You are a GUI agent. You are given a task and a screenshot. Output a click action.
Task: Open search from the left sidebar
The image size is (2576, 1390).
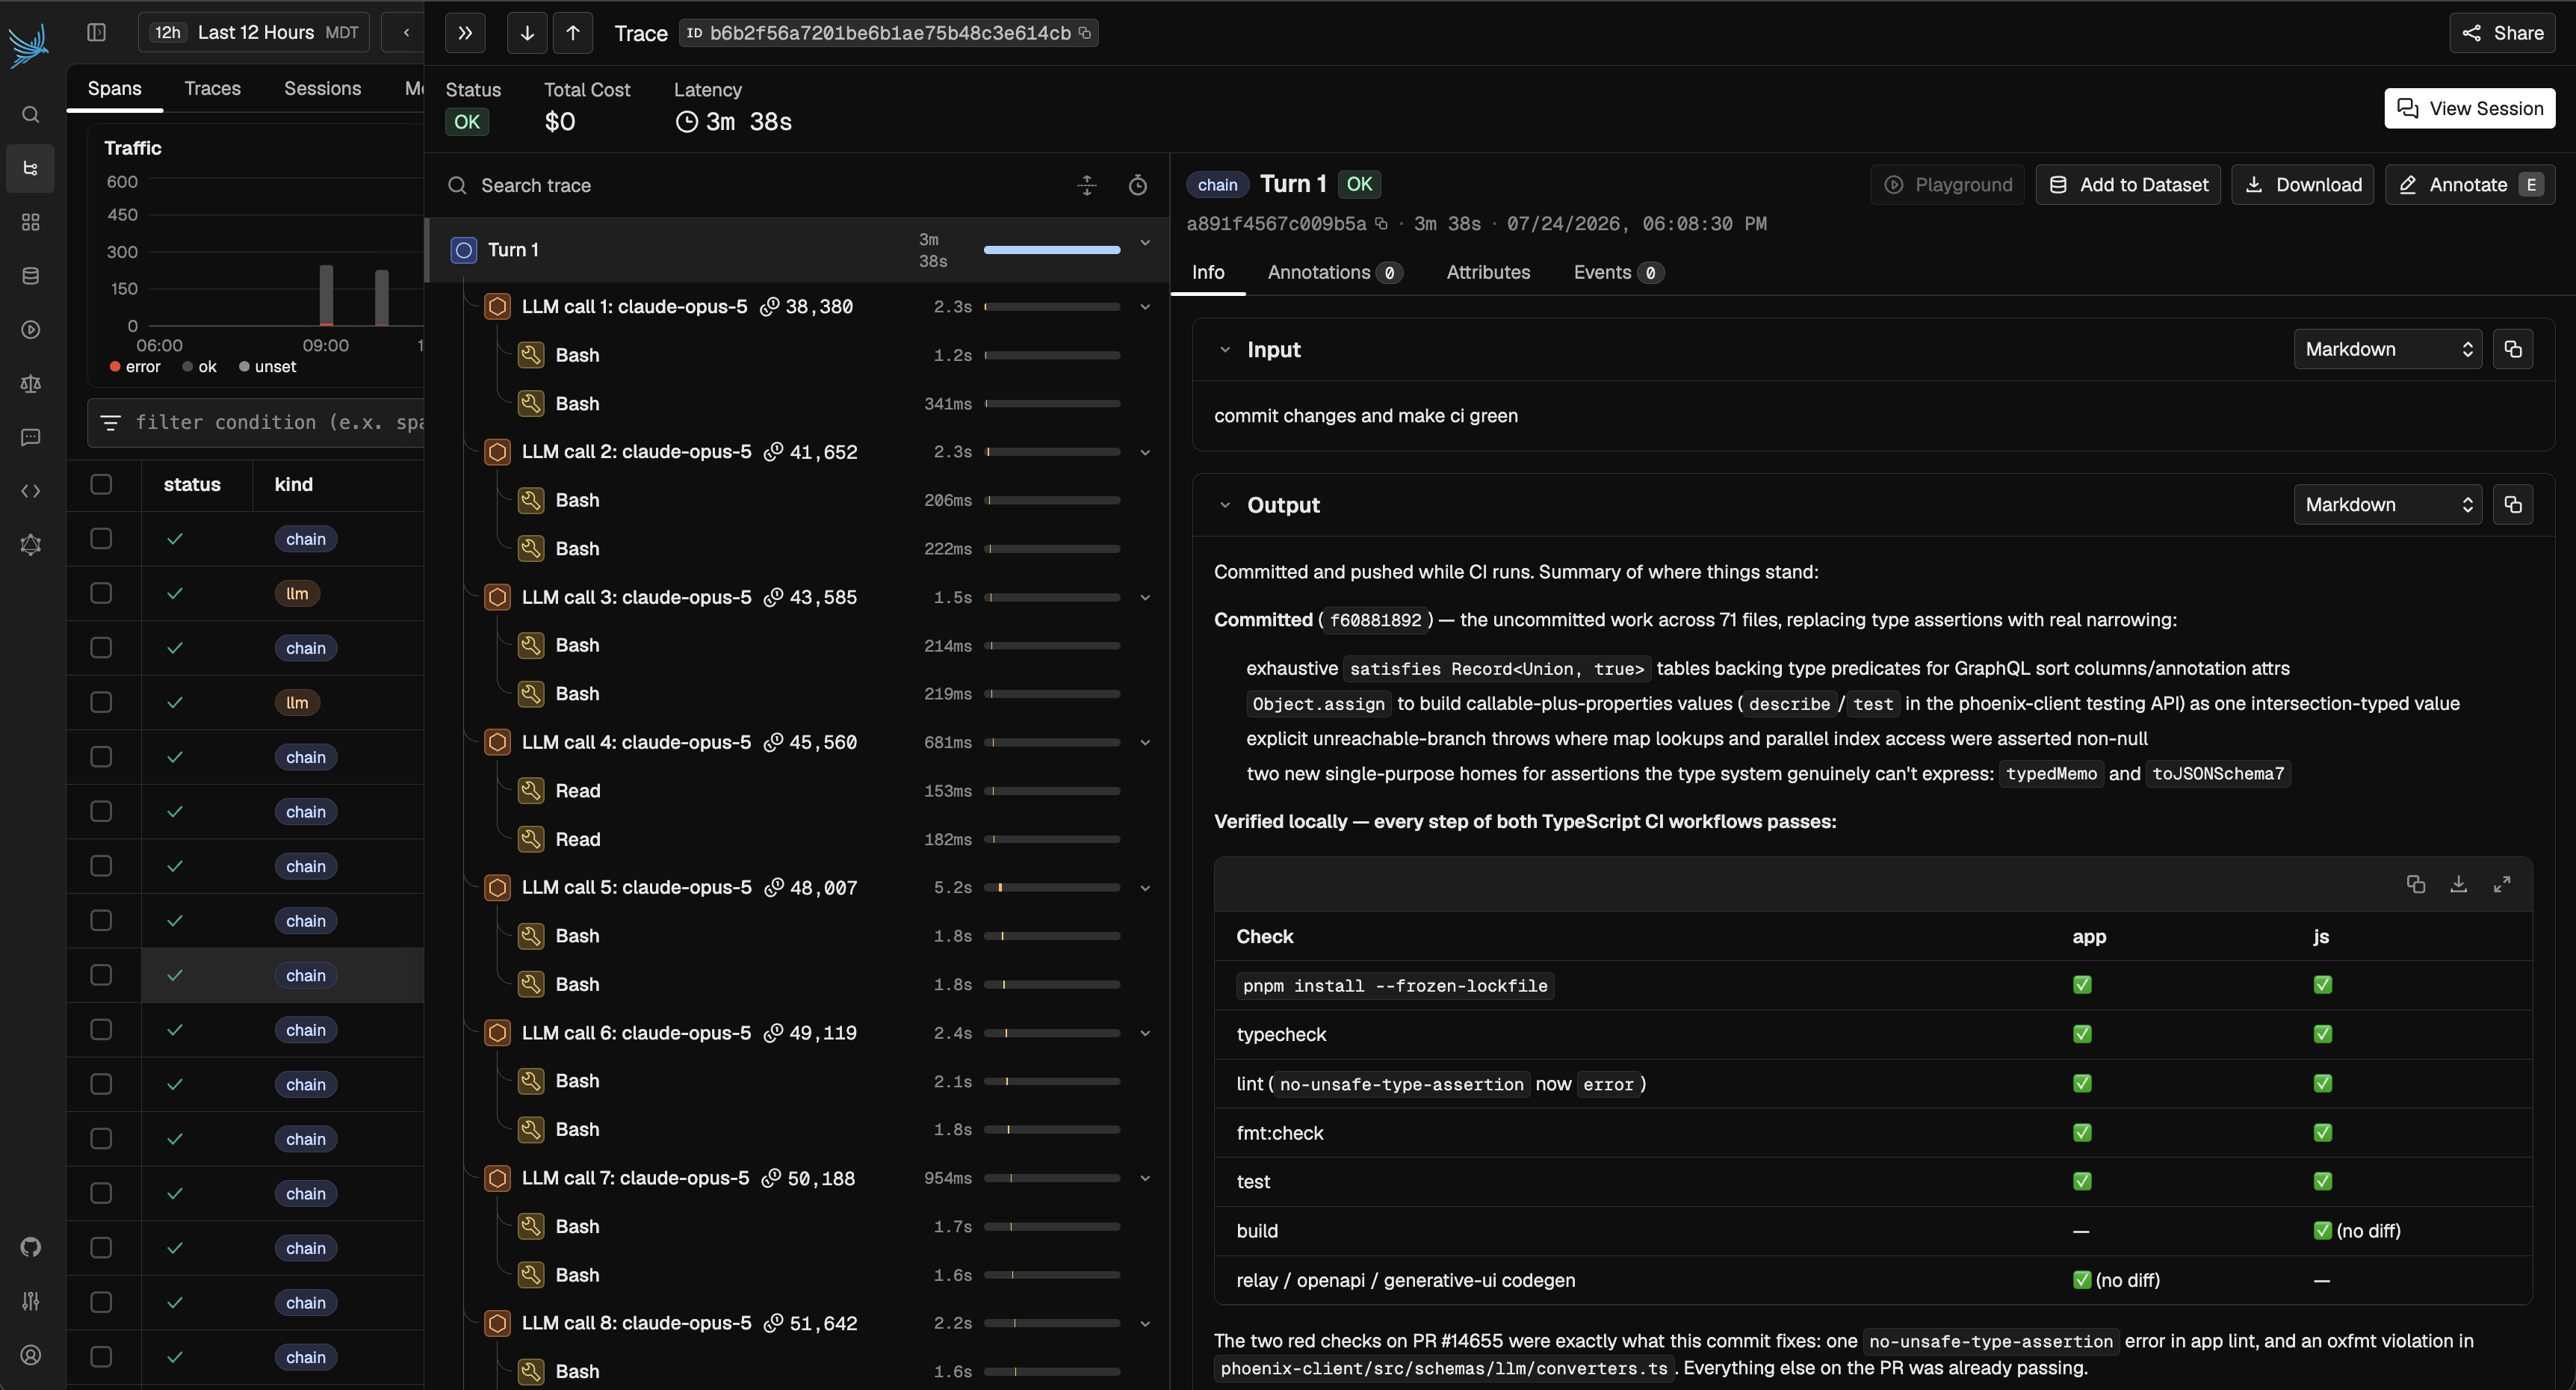coord(31,115)
